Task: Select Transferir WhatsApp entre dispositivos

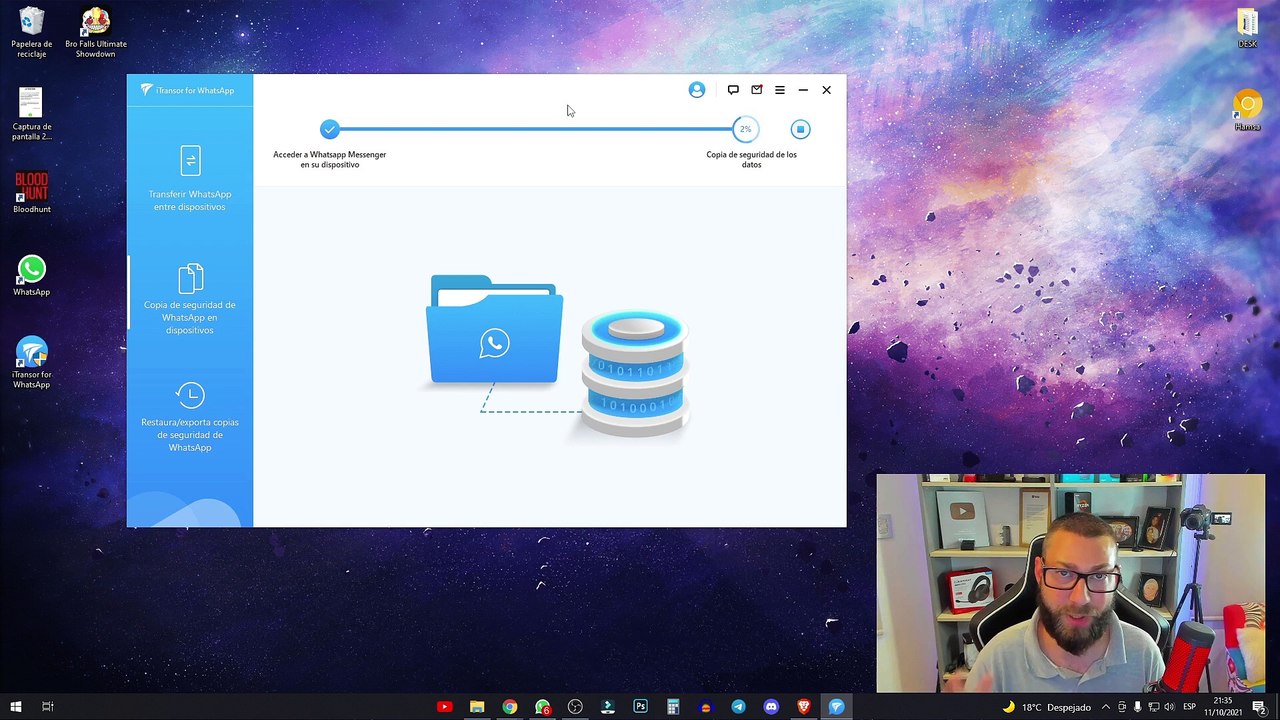Action: 190,179
